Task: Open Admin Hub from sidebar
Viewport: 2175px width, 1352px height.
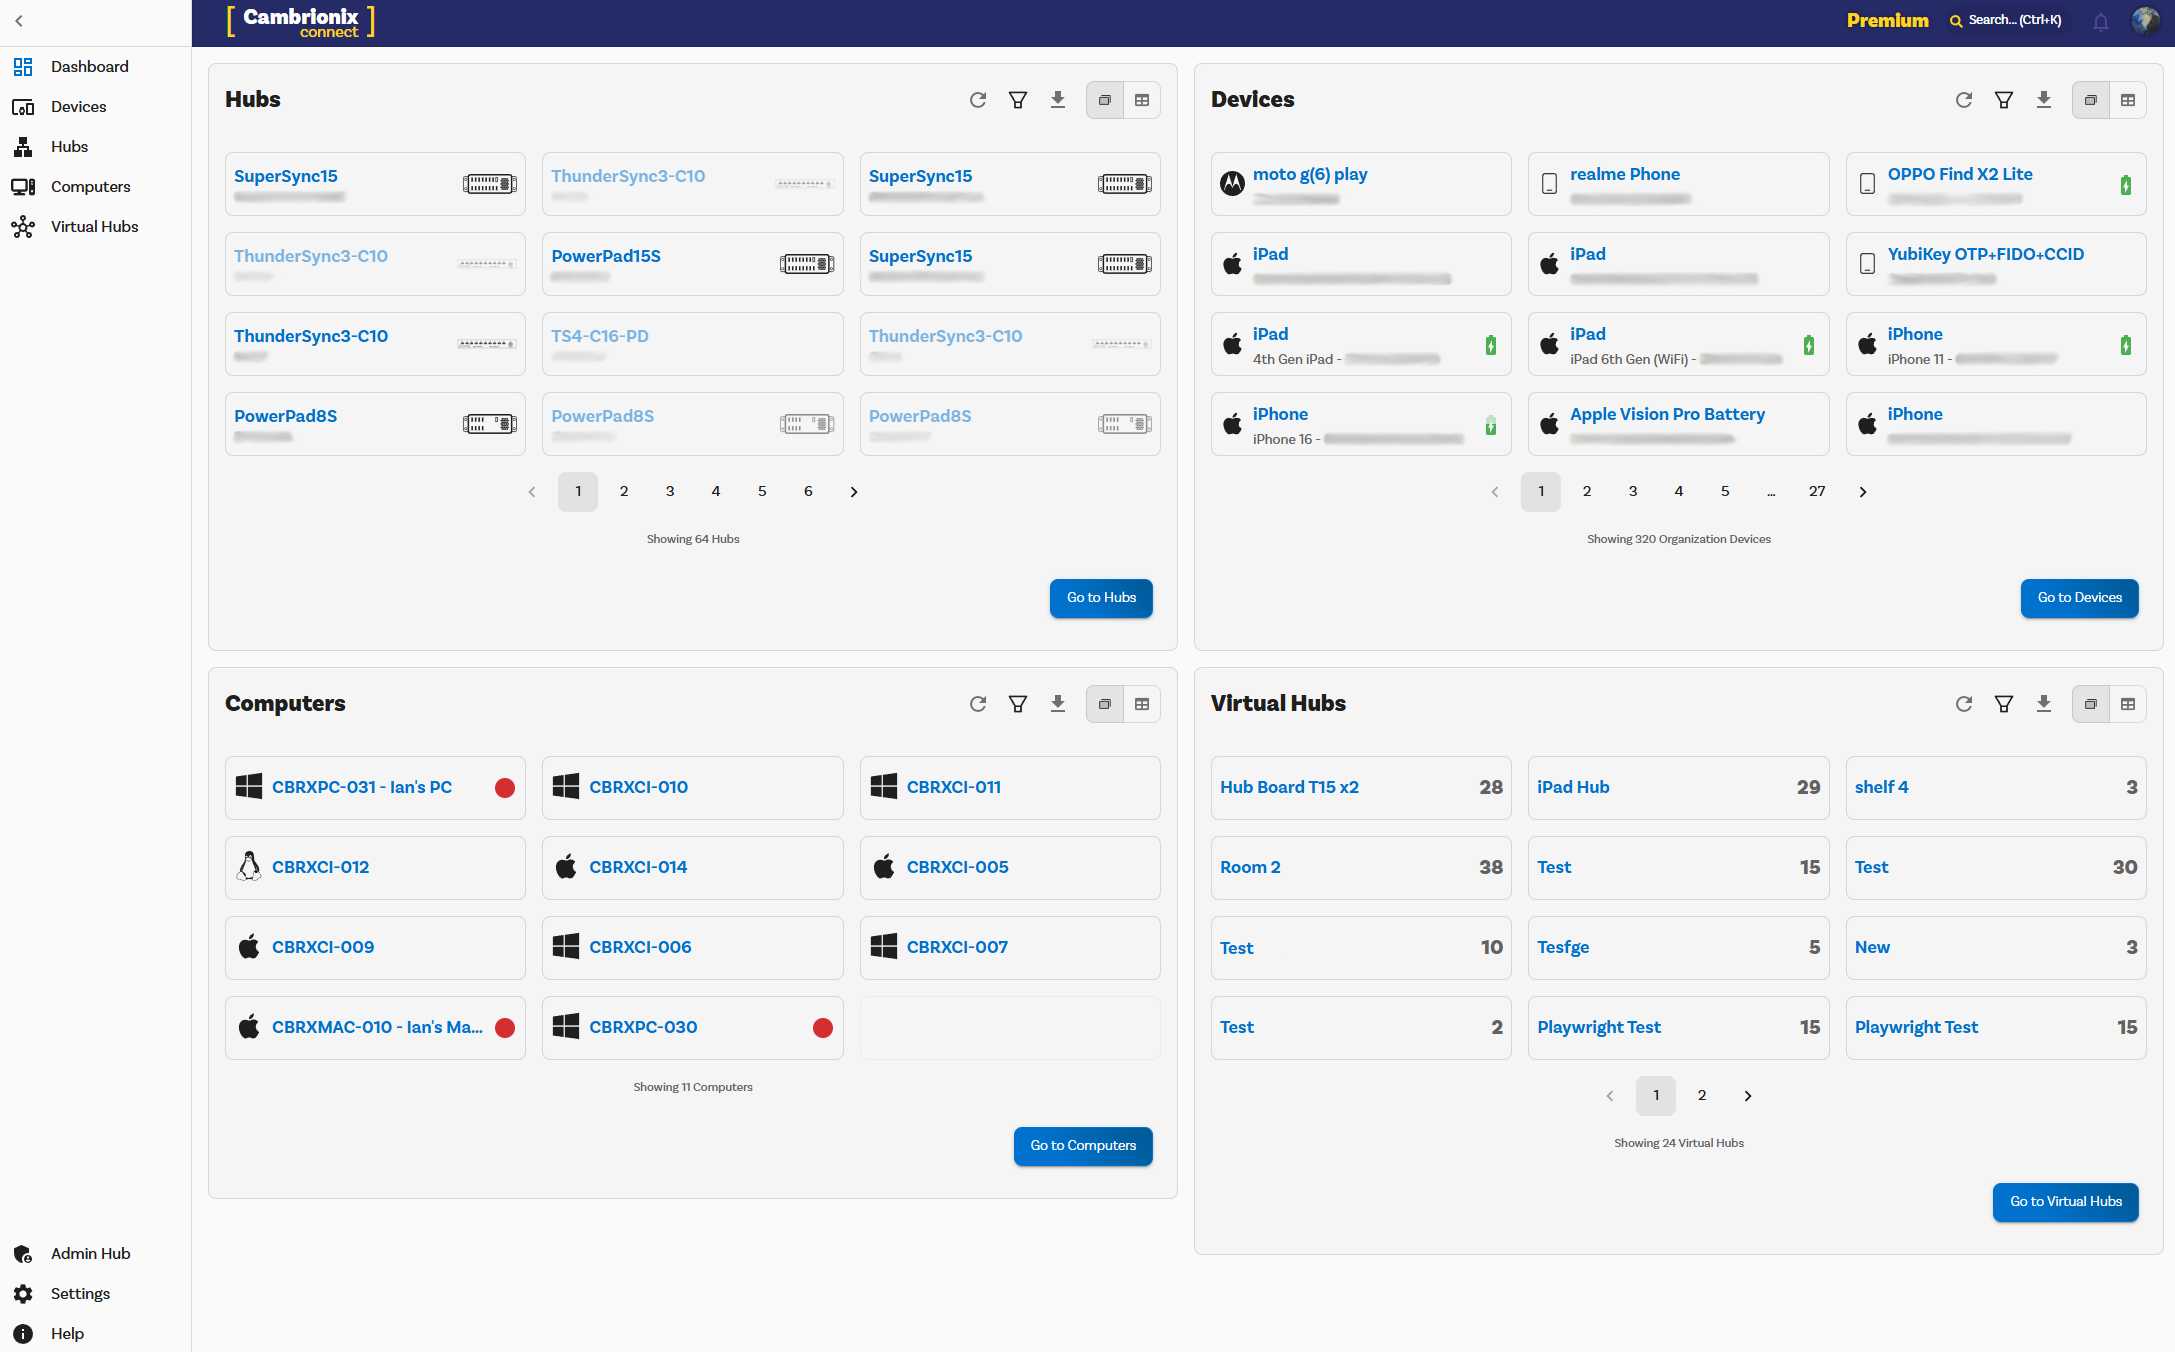Action: [x=90, y=1254]
